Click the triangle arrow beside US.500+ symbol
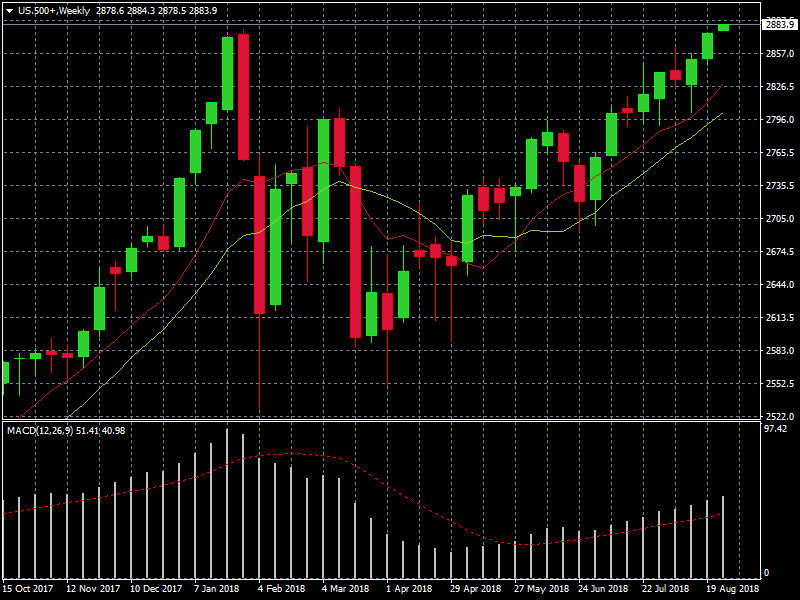 [x=9, y=10]
